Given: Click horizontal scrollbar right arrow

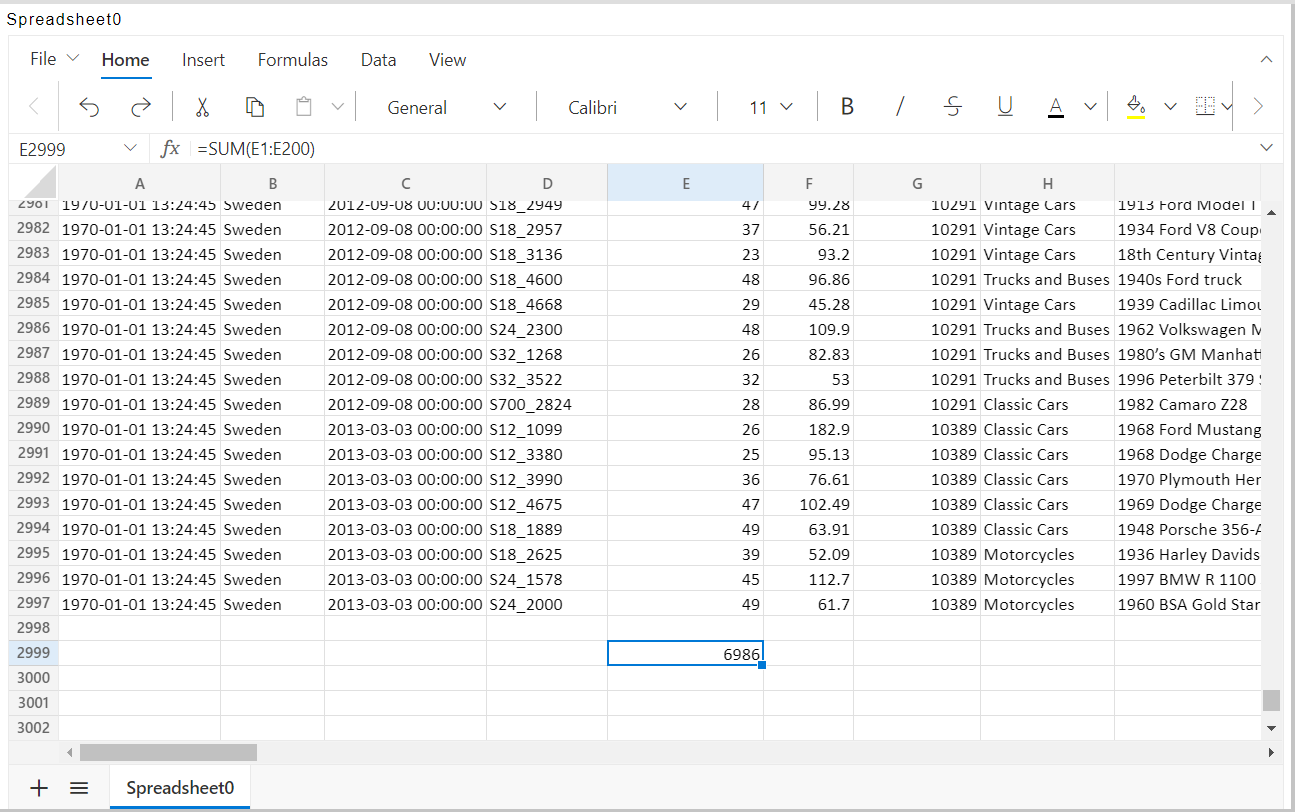Looking at the screenshot, I should (x=1271, y=752).
